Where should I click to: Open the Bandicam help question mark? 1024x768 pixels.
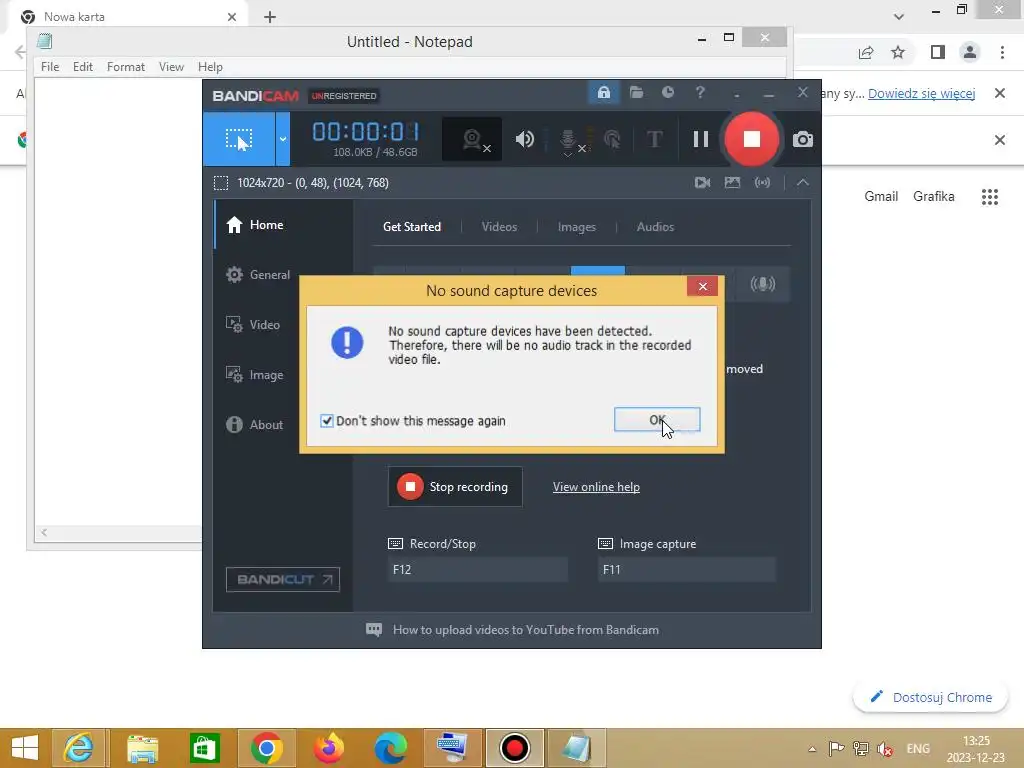coord(699,93)
